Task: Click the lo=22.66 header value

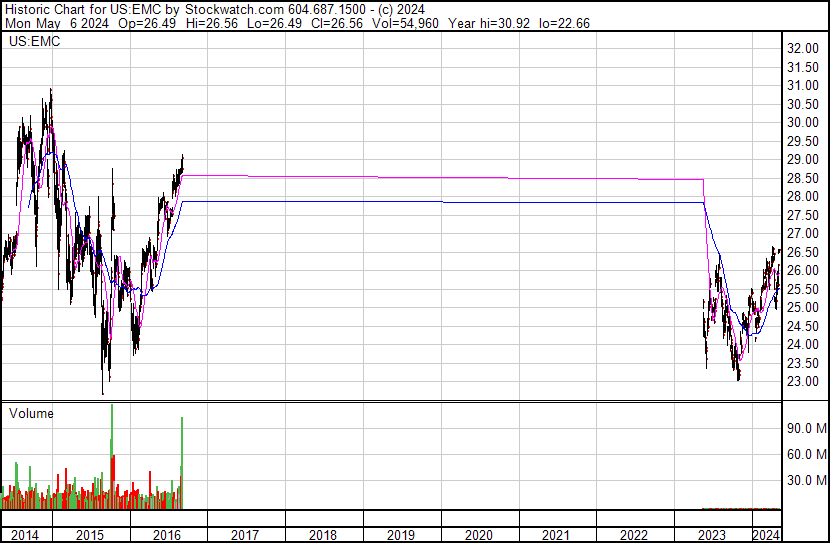Action: tap(564, 23)
